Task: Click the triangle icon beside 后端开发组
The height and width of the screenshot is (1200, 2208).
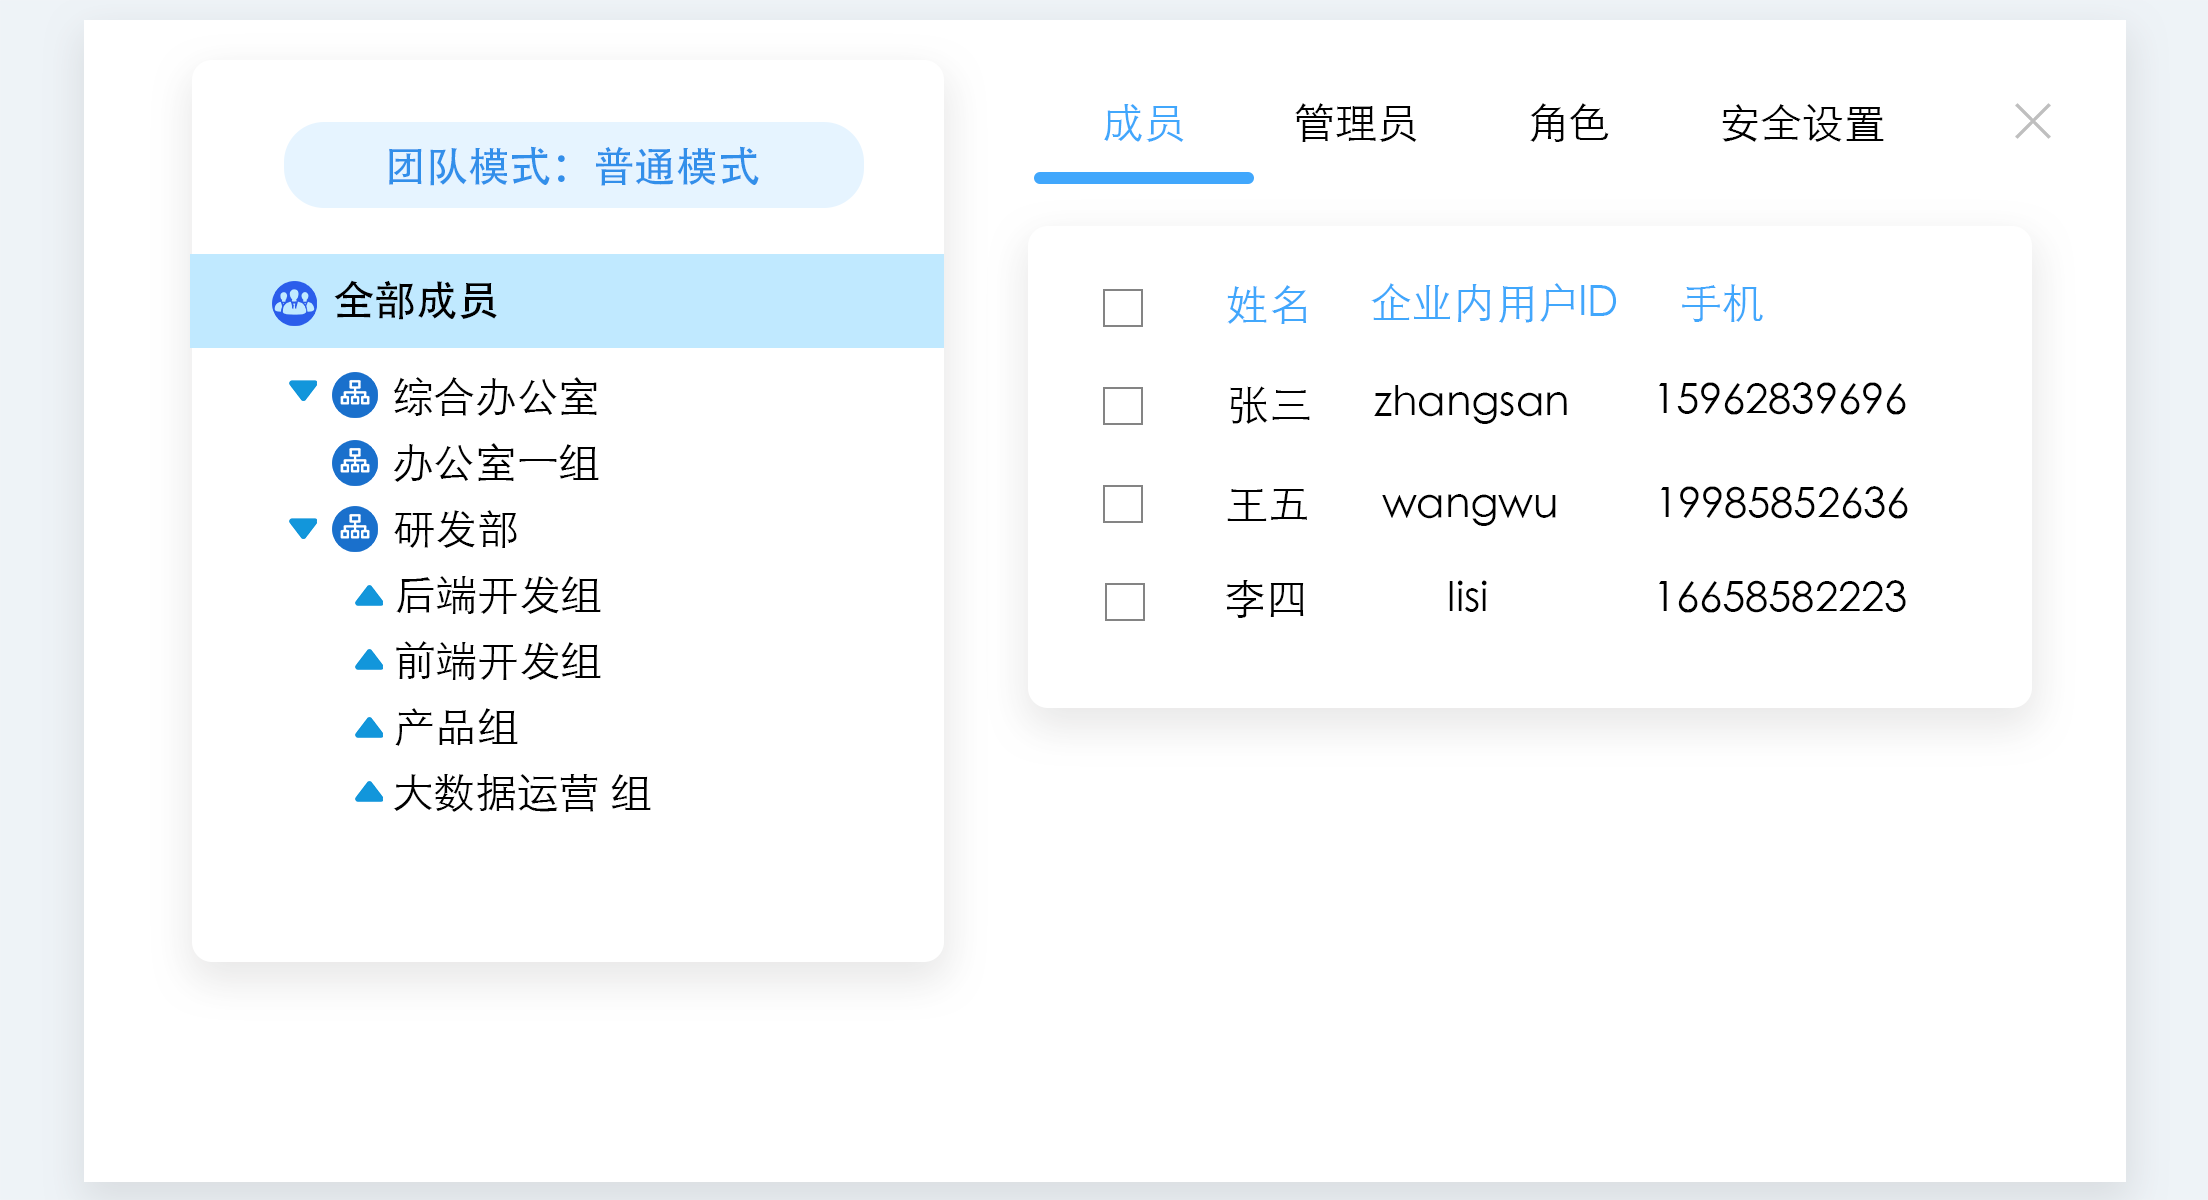Action: click(x=369, y=596)
